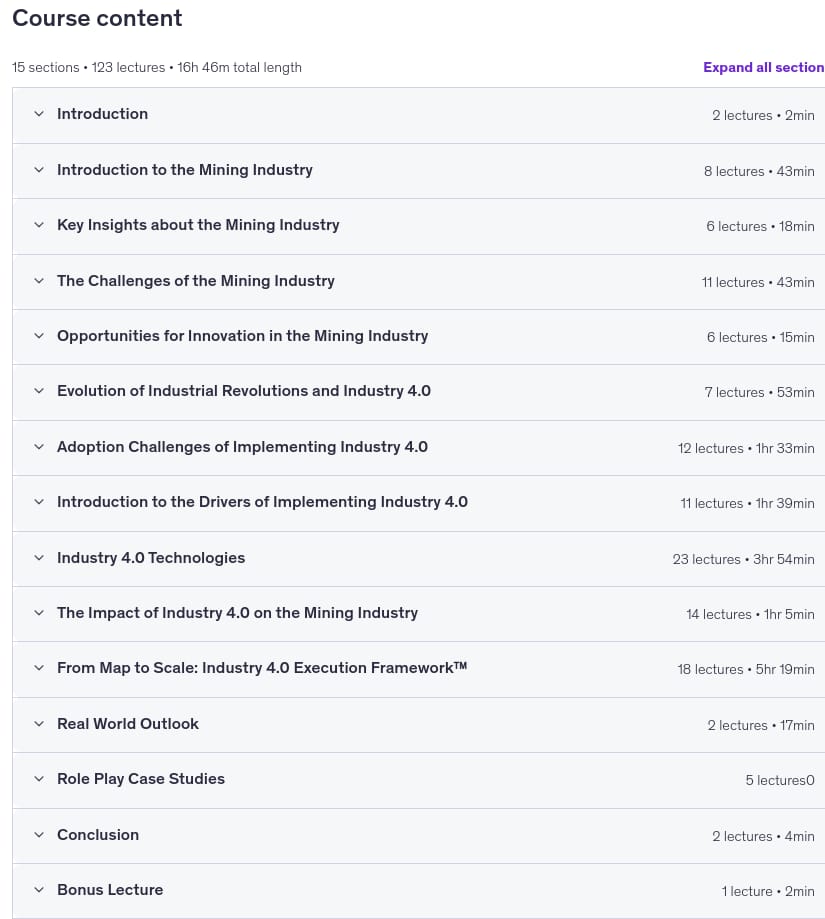Click the "2 lectures • 2min" text
The image size is (825, 919).
[763, 115]
